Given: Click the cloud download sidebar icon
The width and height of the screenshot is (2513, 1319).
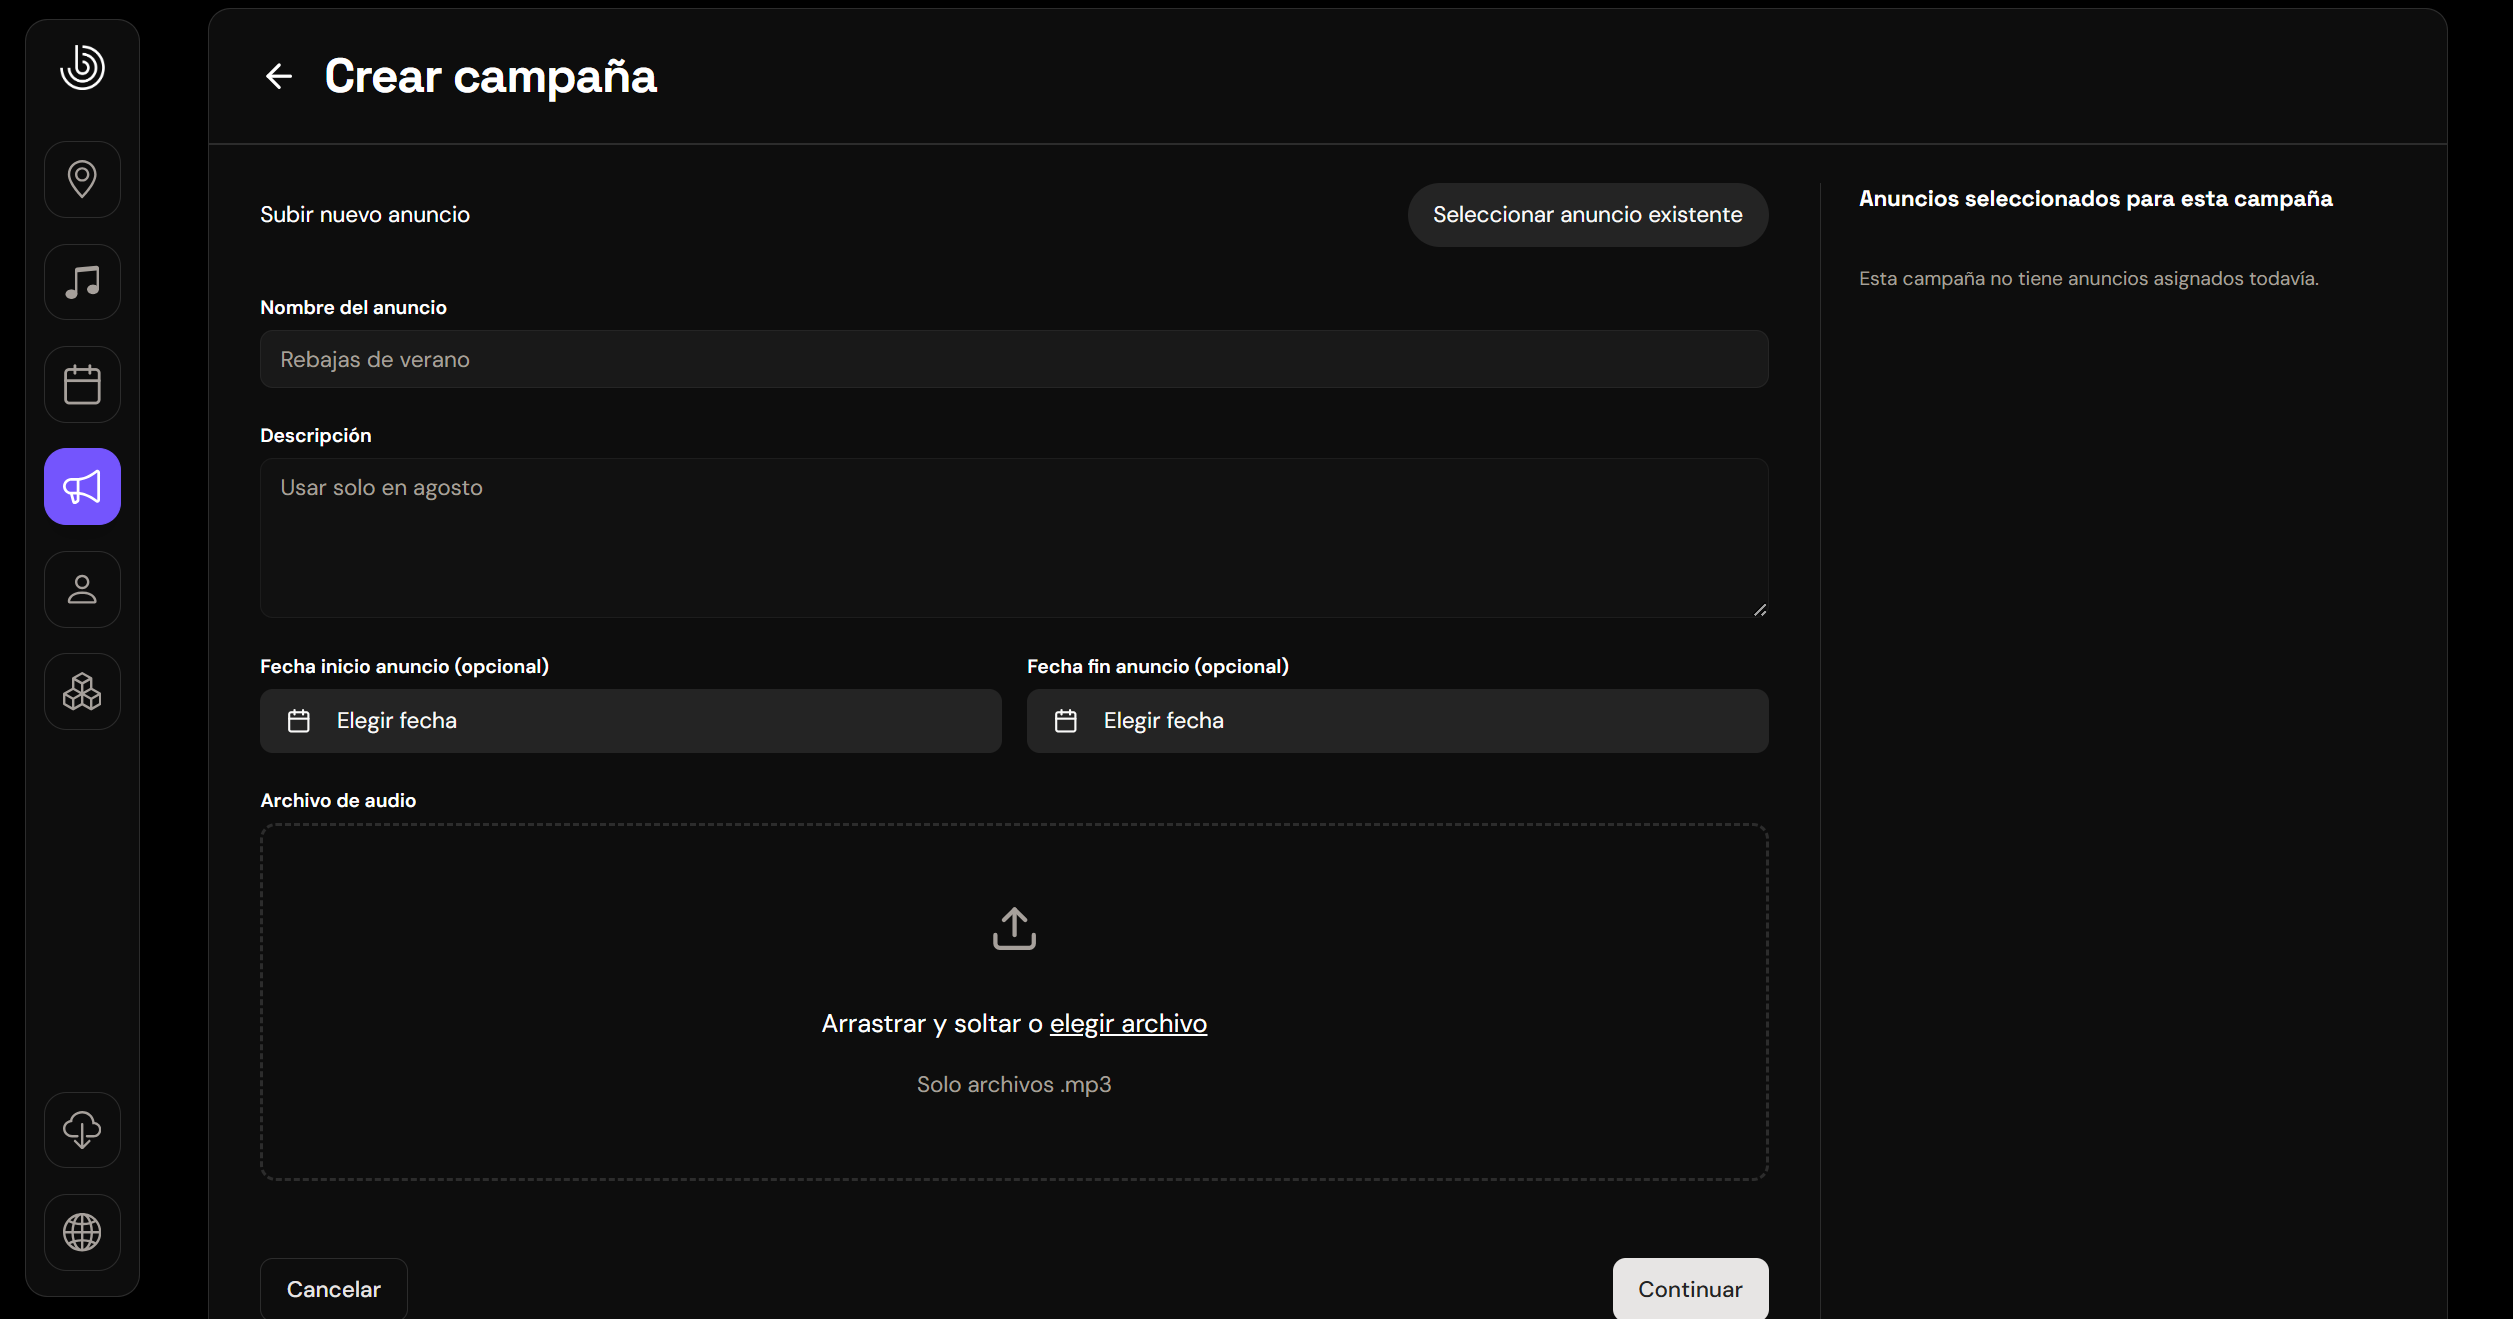Looking at the screenshot, I should (x=82, y=1130).
